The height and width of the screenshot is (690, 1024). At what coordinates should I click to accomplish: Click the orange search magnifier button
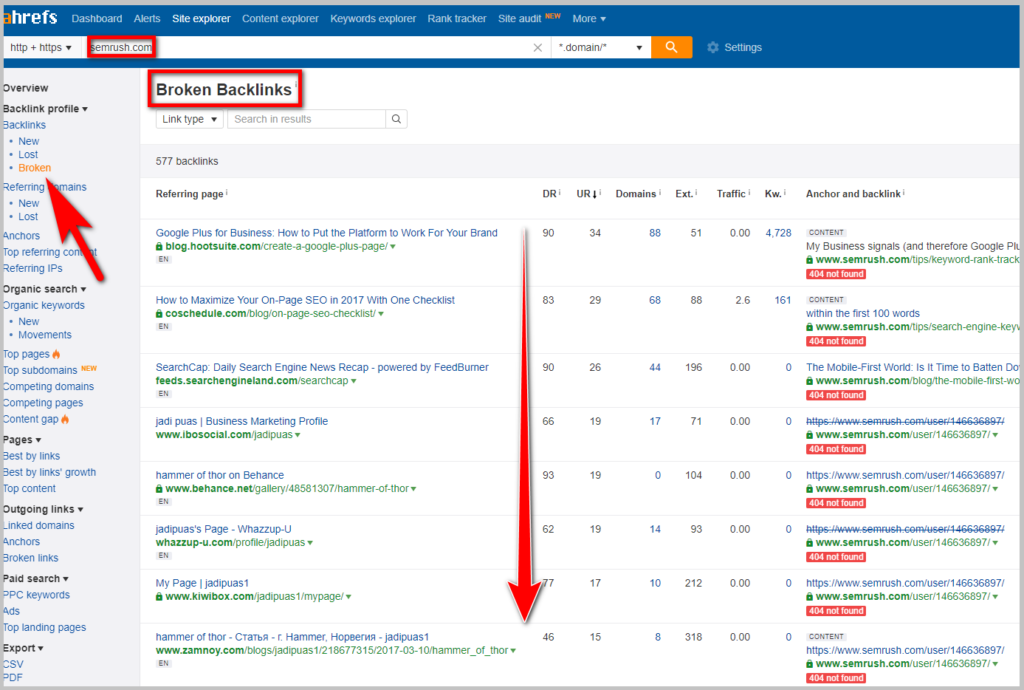tap(671, 47)
